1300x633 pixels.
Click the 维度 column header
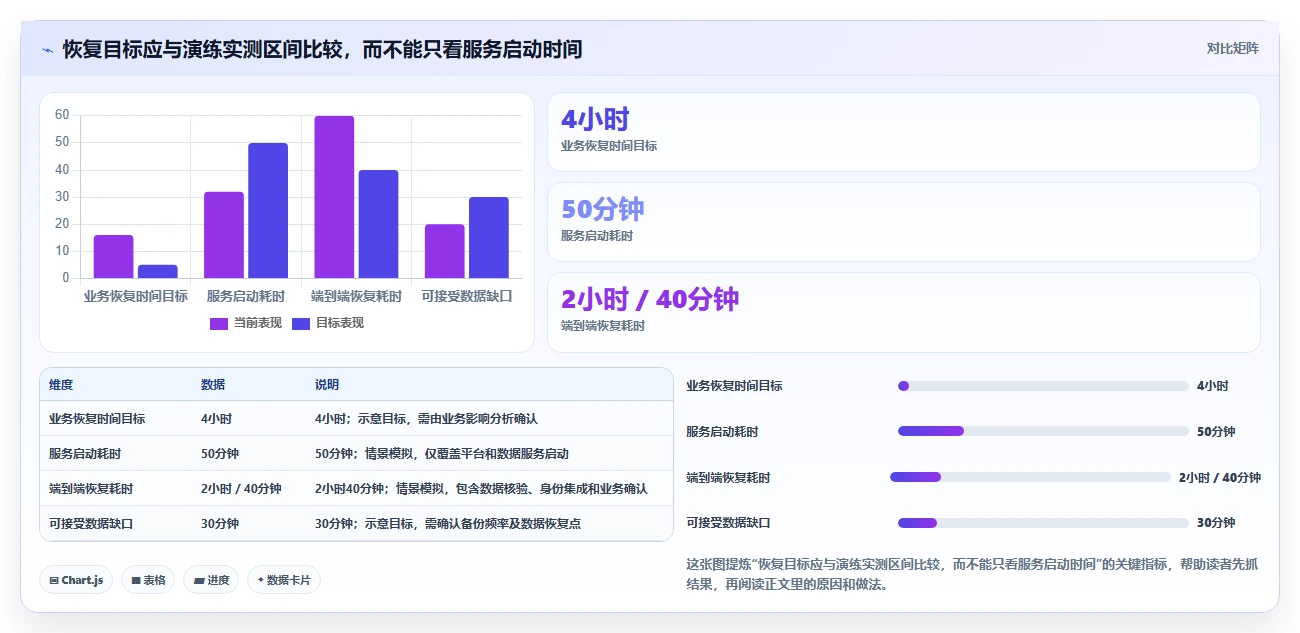point(61,385)
